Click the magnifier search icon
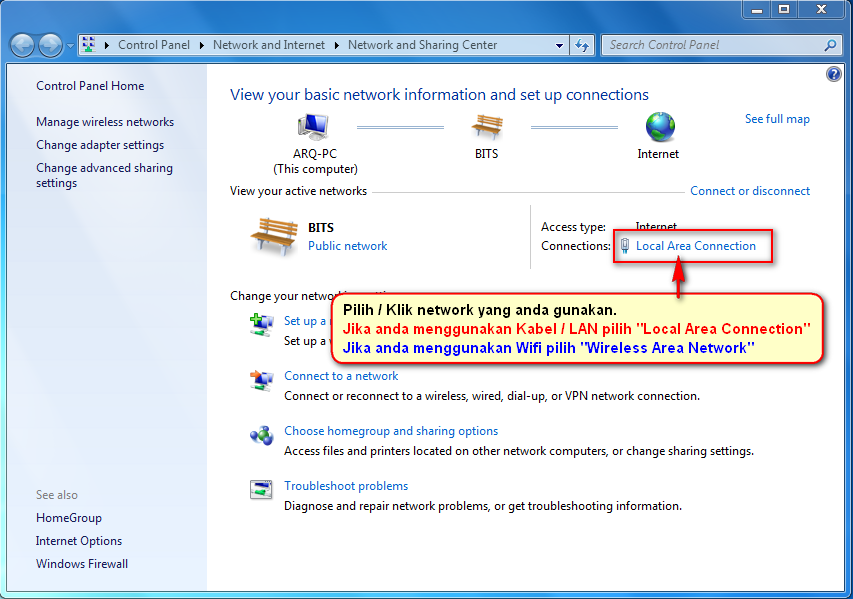The image size is (853, 599). click(830, 45)
